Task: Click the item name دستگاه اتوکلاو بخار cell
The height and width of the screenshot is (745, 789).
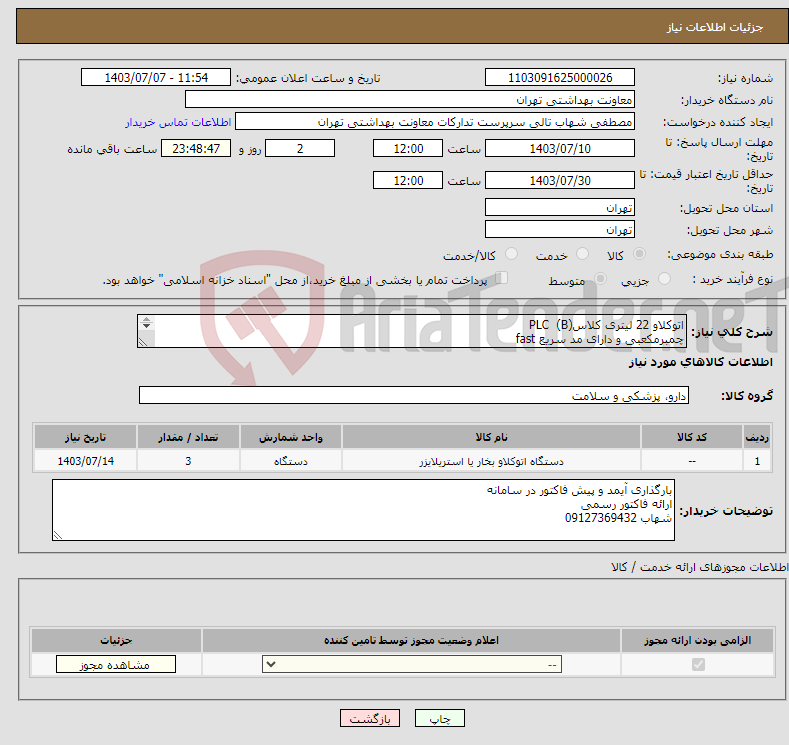Action: (491, 461)
